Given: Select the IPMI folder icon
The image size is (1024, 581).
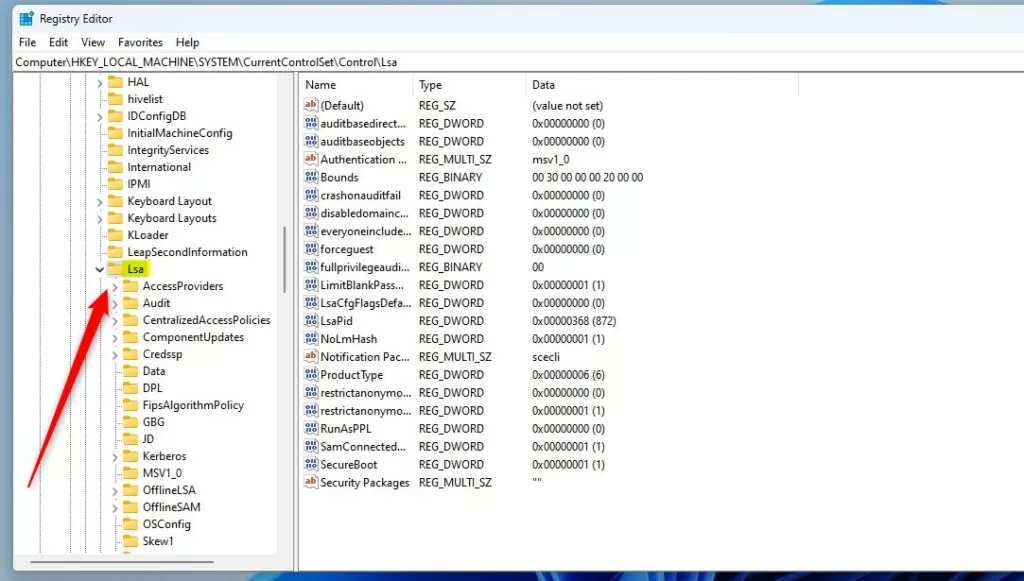Looking at the screenshot, I should pyautogui.click(x=115, y=183).
